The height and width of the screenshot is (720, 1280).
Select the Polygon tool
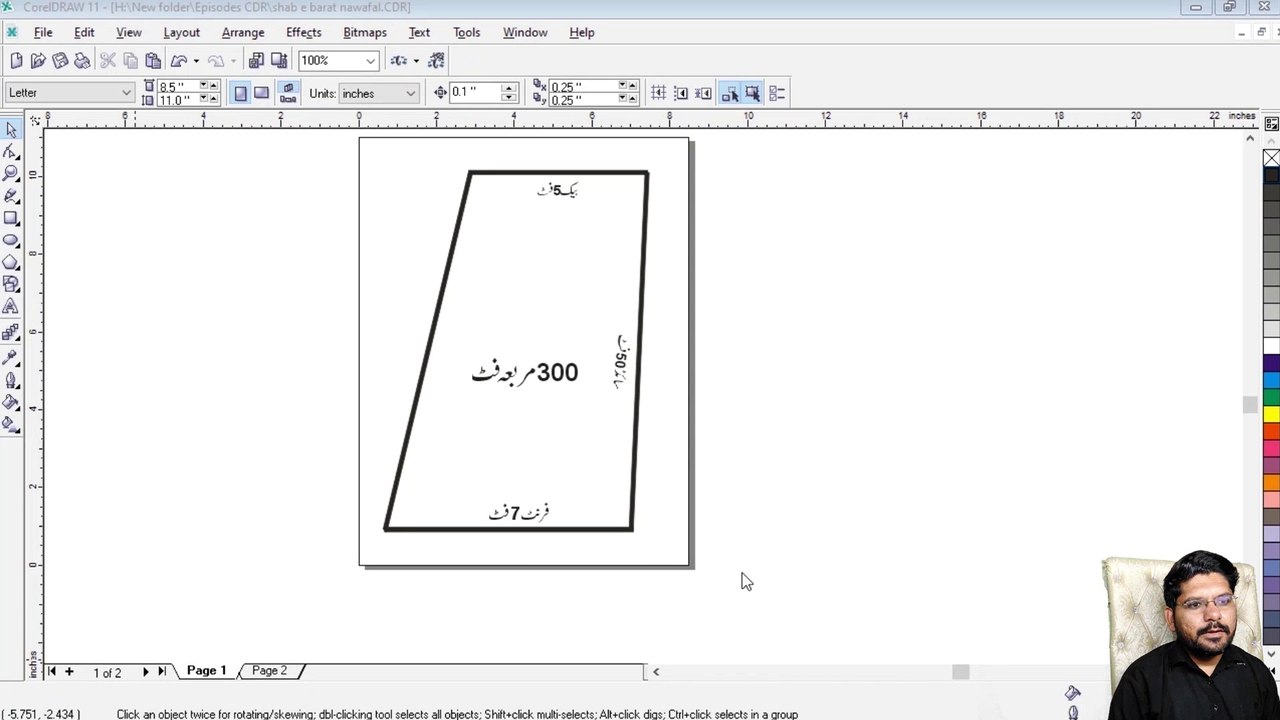click(11, 262)
